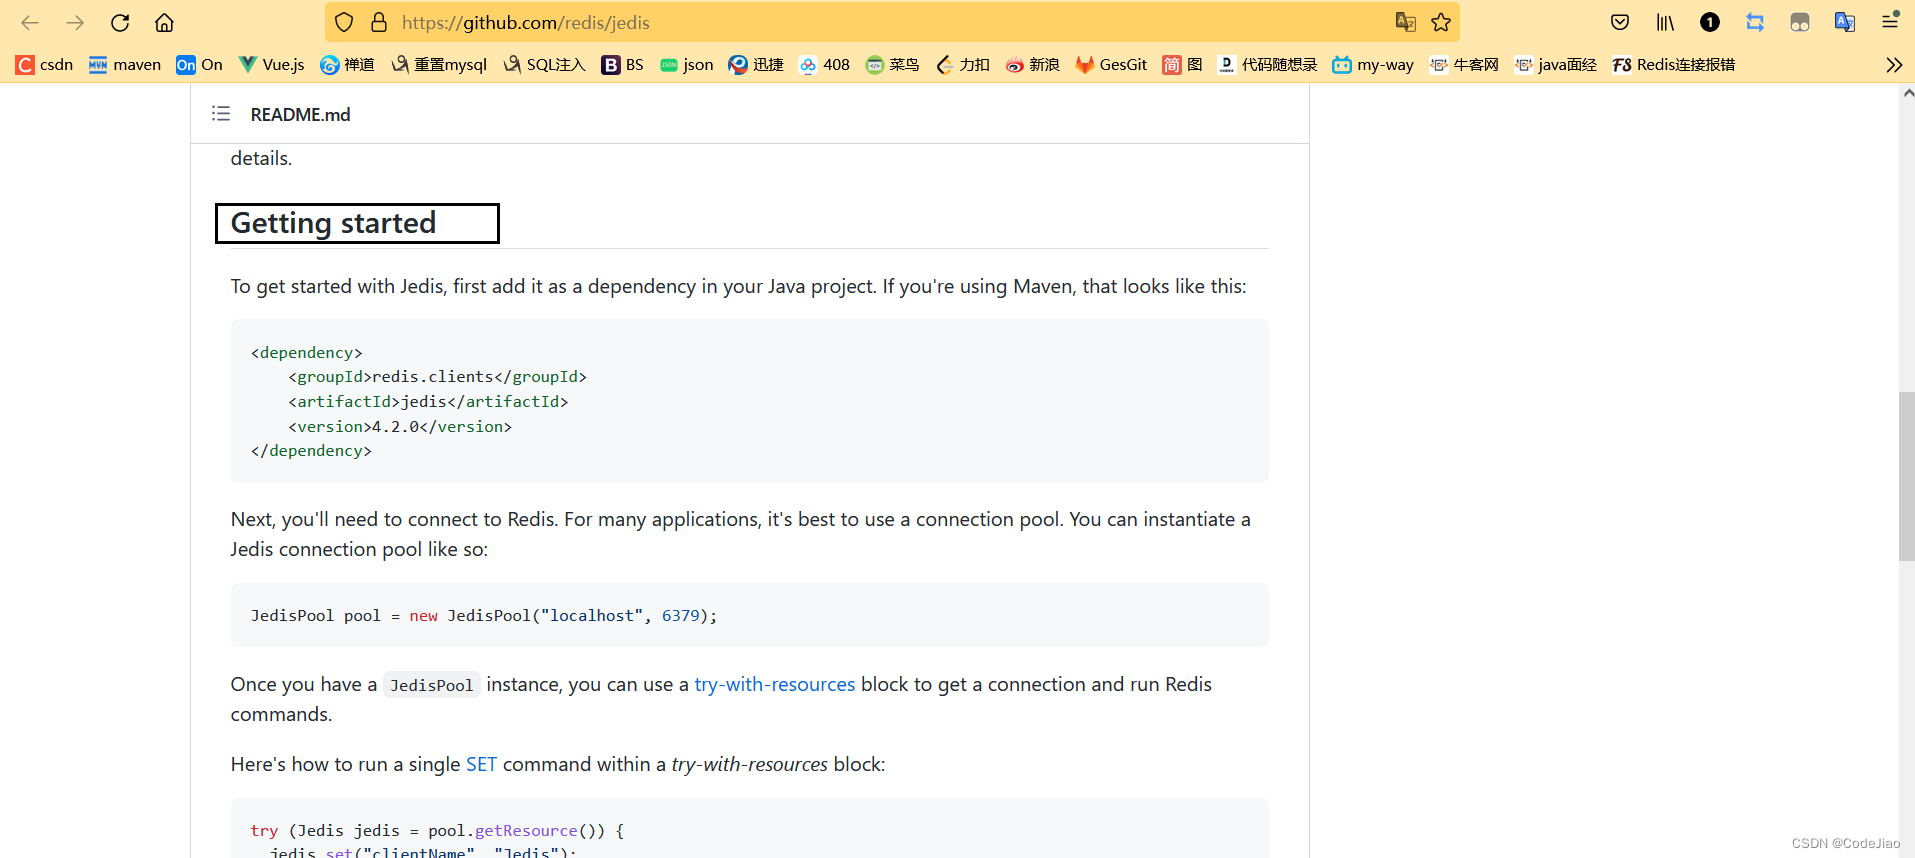This screenshot has height=858, width=1915.
Task: Open the black circle extension icon
Action: tap(1710, 22)
